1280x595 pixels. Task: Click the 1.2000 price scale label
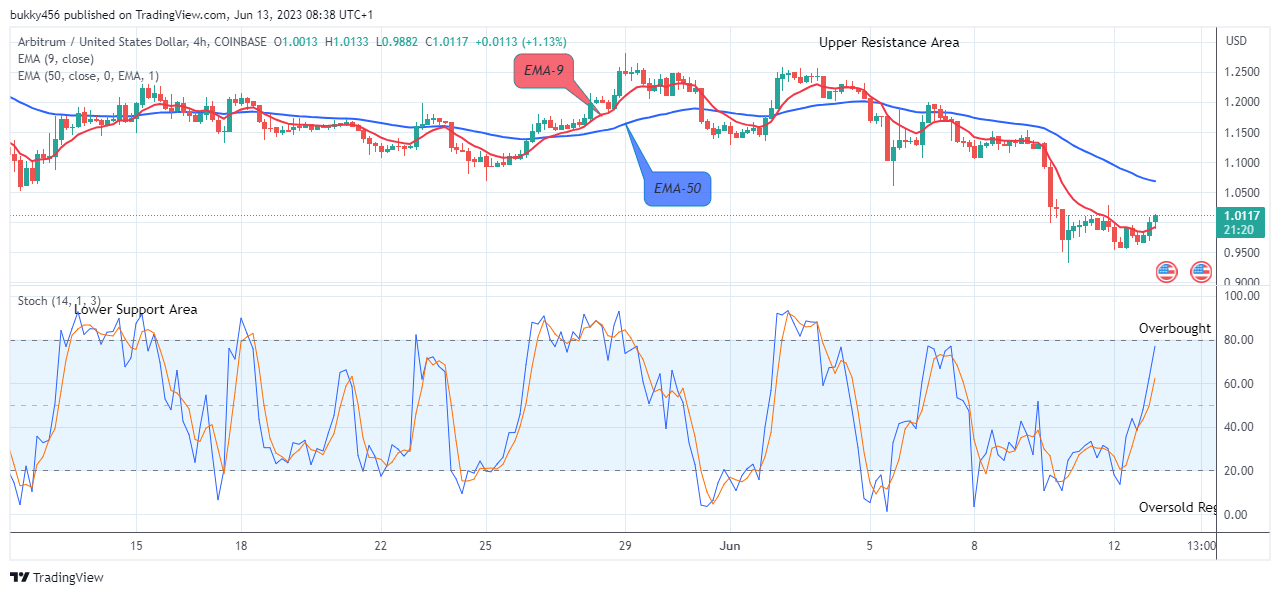coord(1242,102)
